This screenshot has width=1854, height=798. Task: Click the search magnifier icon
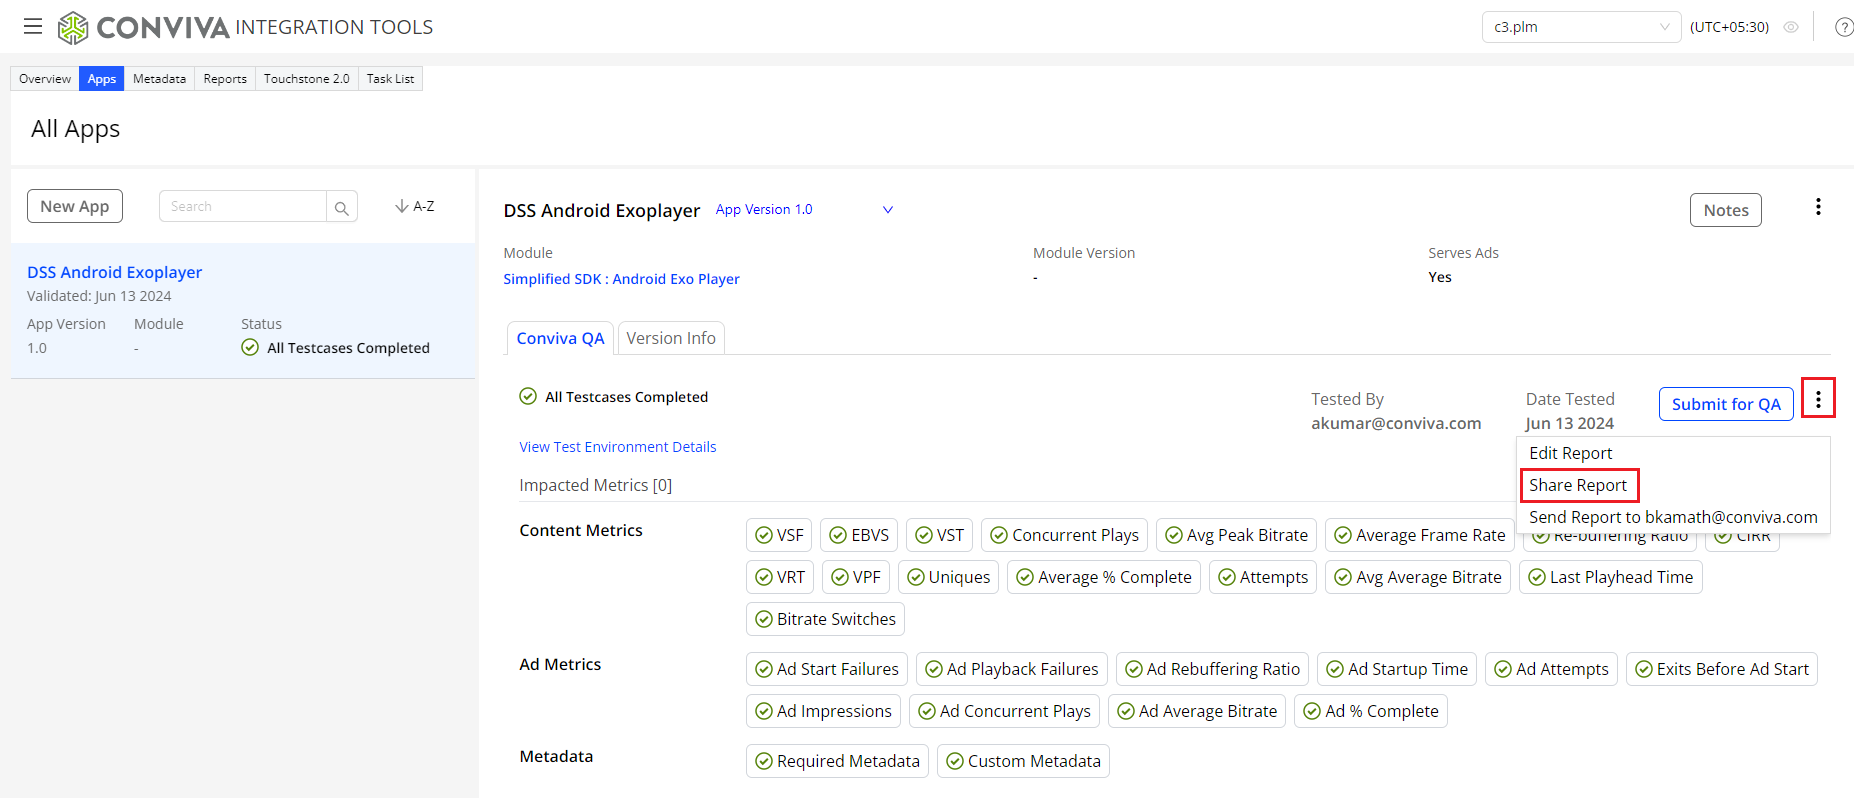click(x=342, y=207)
